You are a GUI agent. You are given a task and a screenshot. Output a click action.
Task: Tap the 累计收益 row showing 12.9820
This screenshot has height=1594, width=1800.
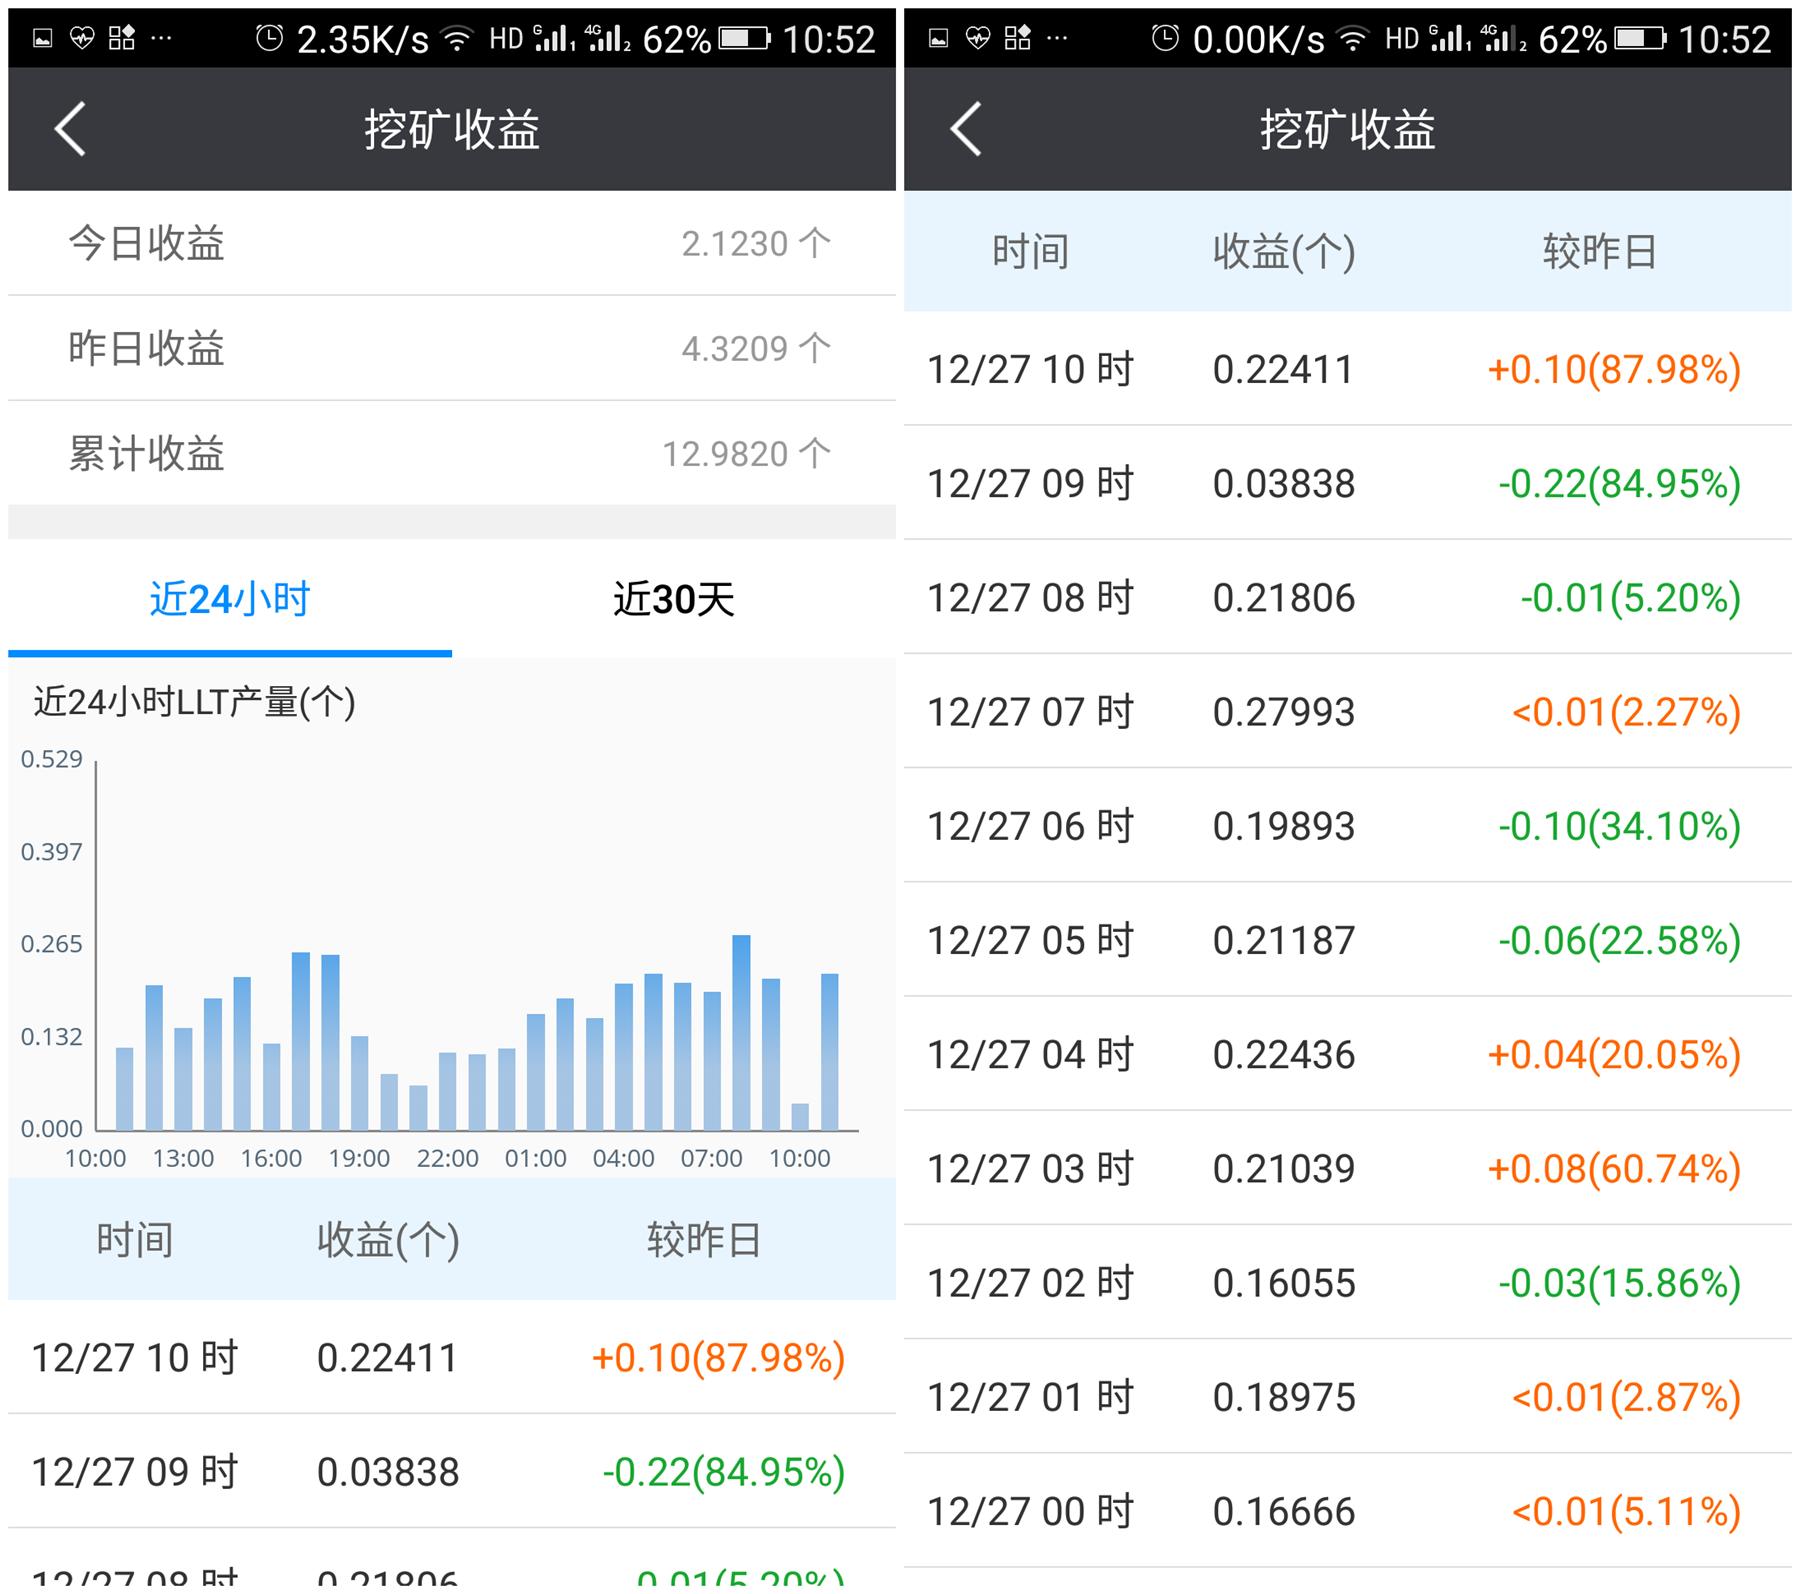click(451, 453)
